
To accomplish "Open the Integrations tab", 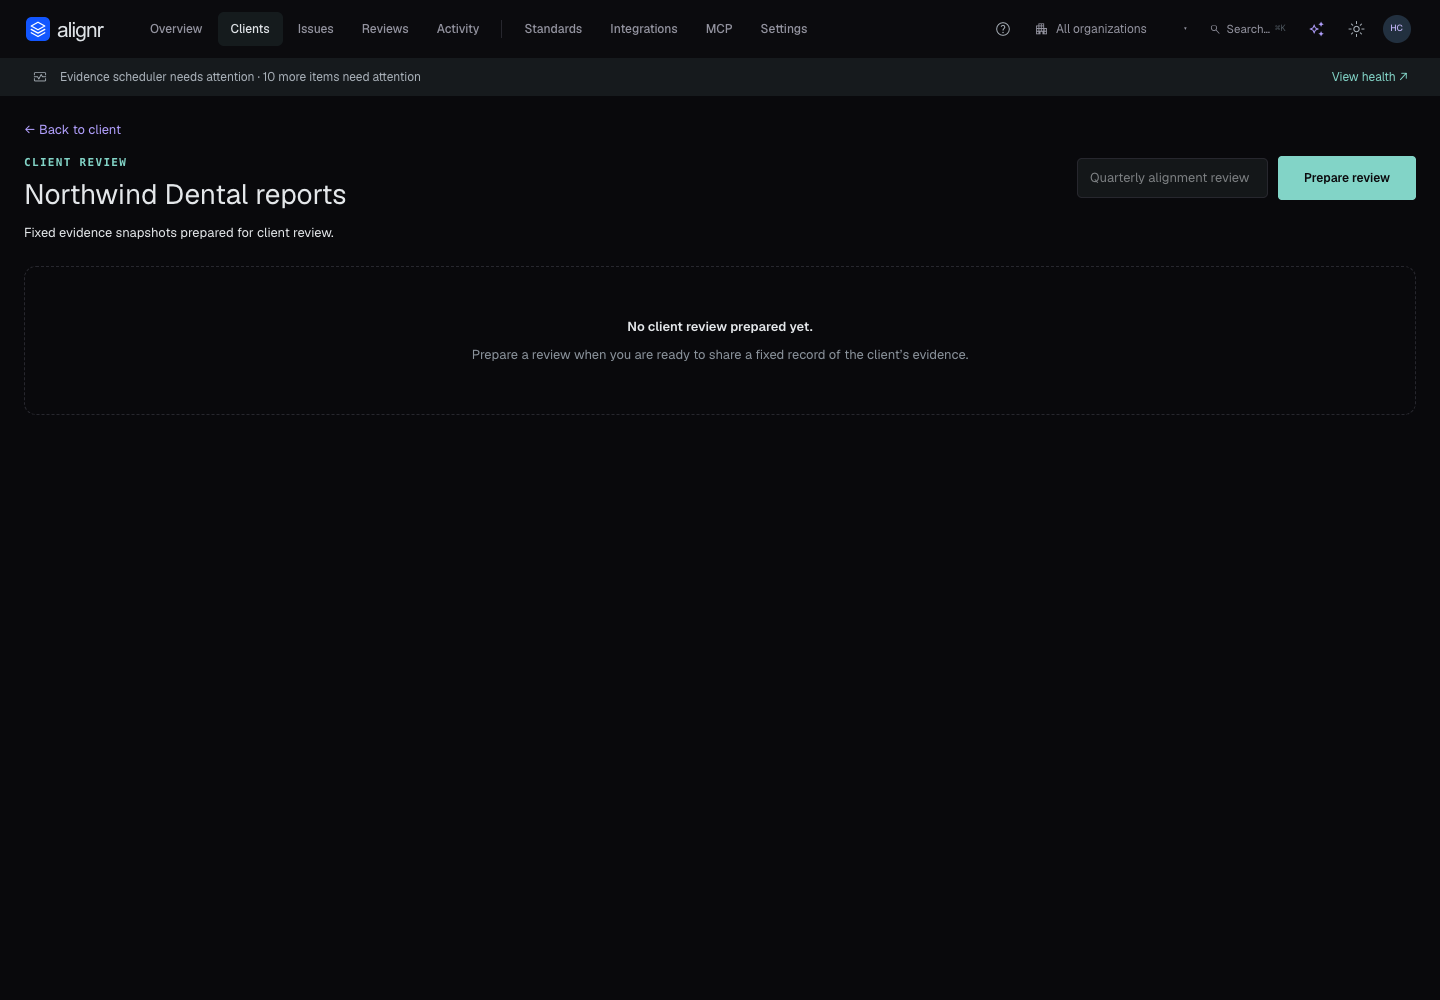I will 644,29.
